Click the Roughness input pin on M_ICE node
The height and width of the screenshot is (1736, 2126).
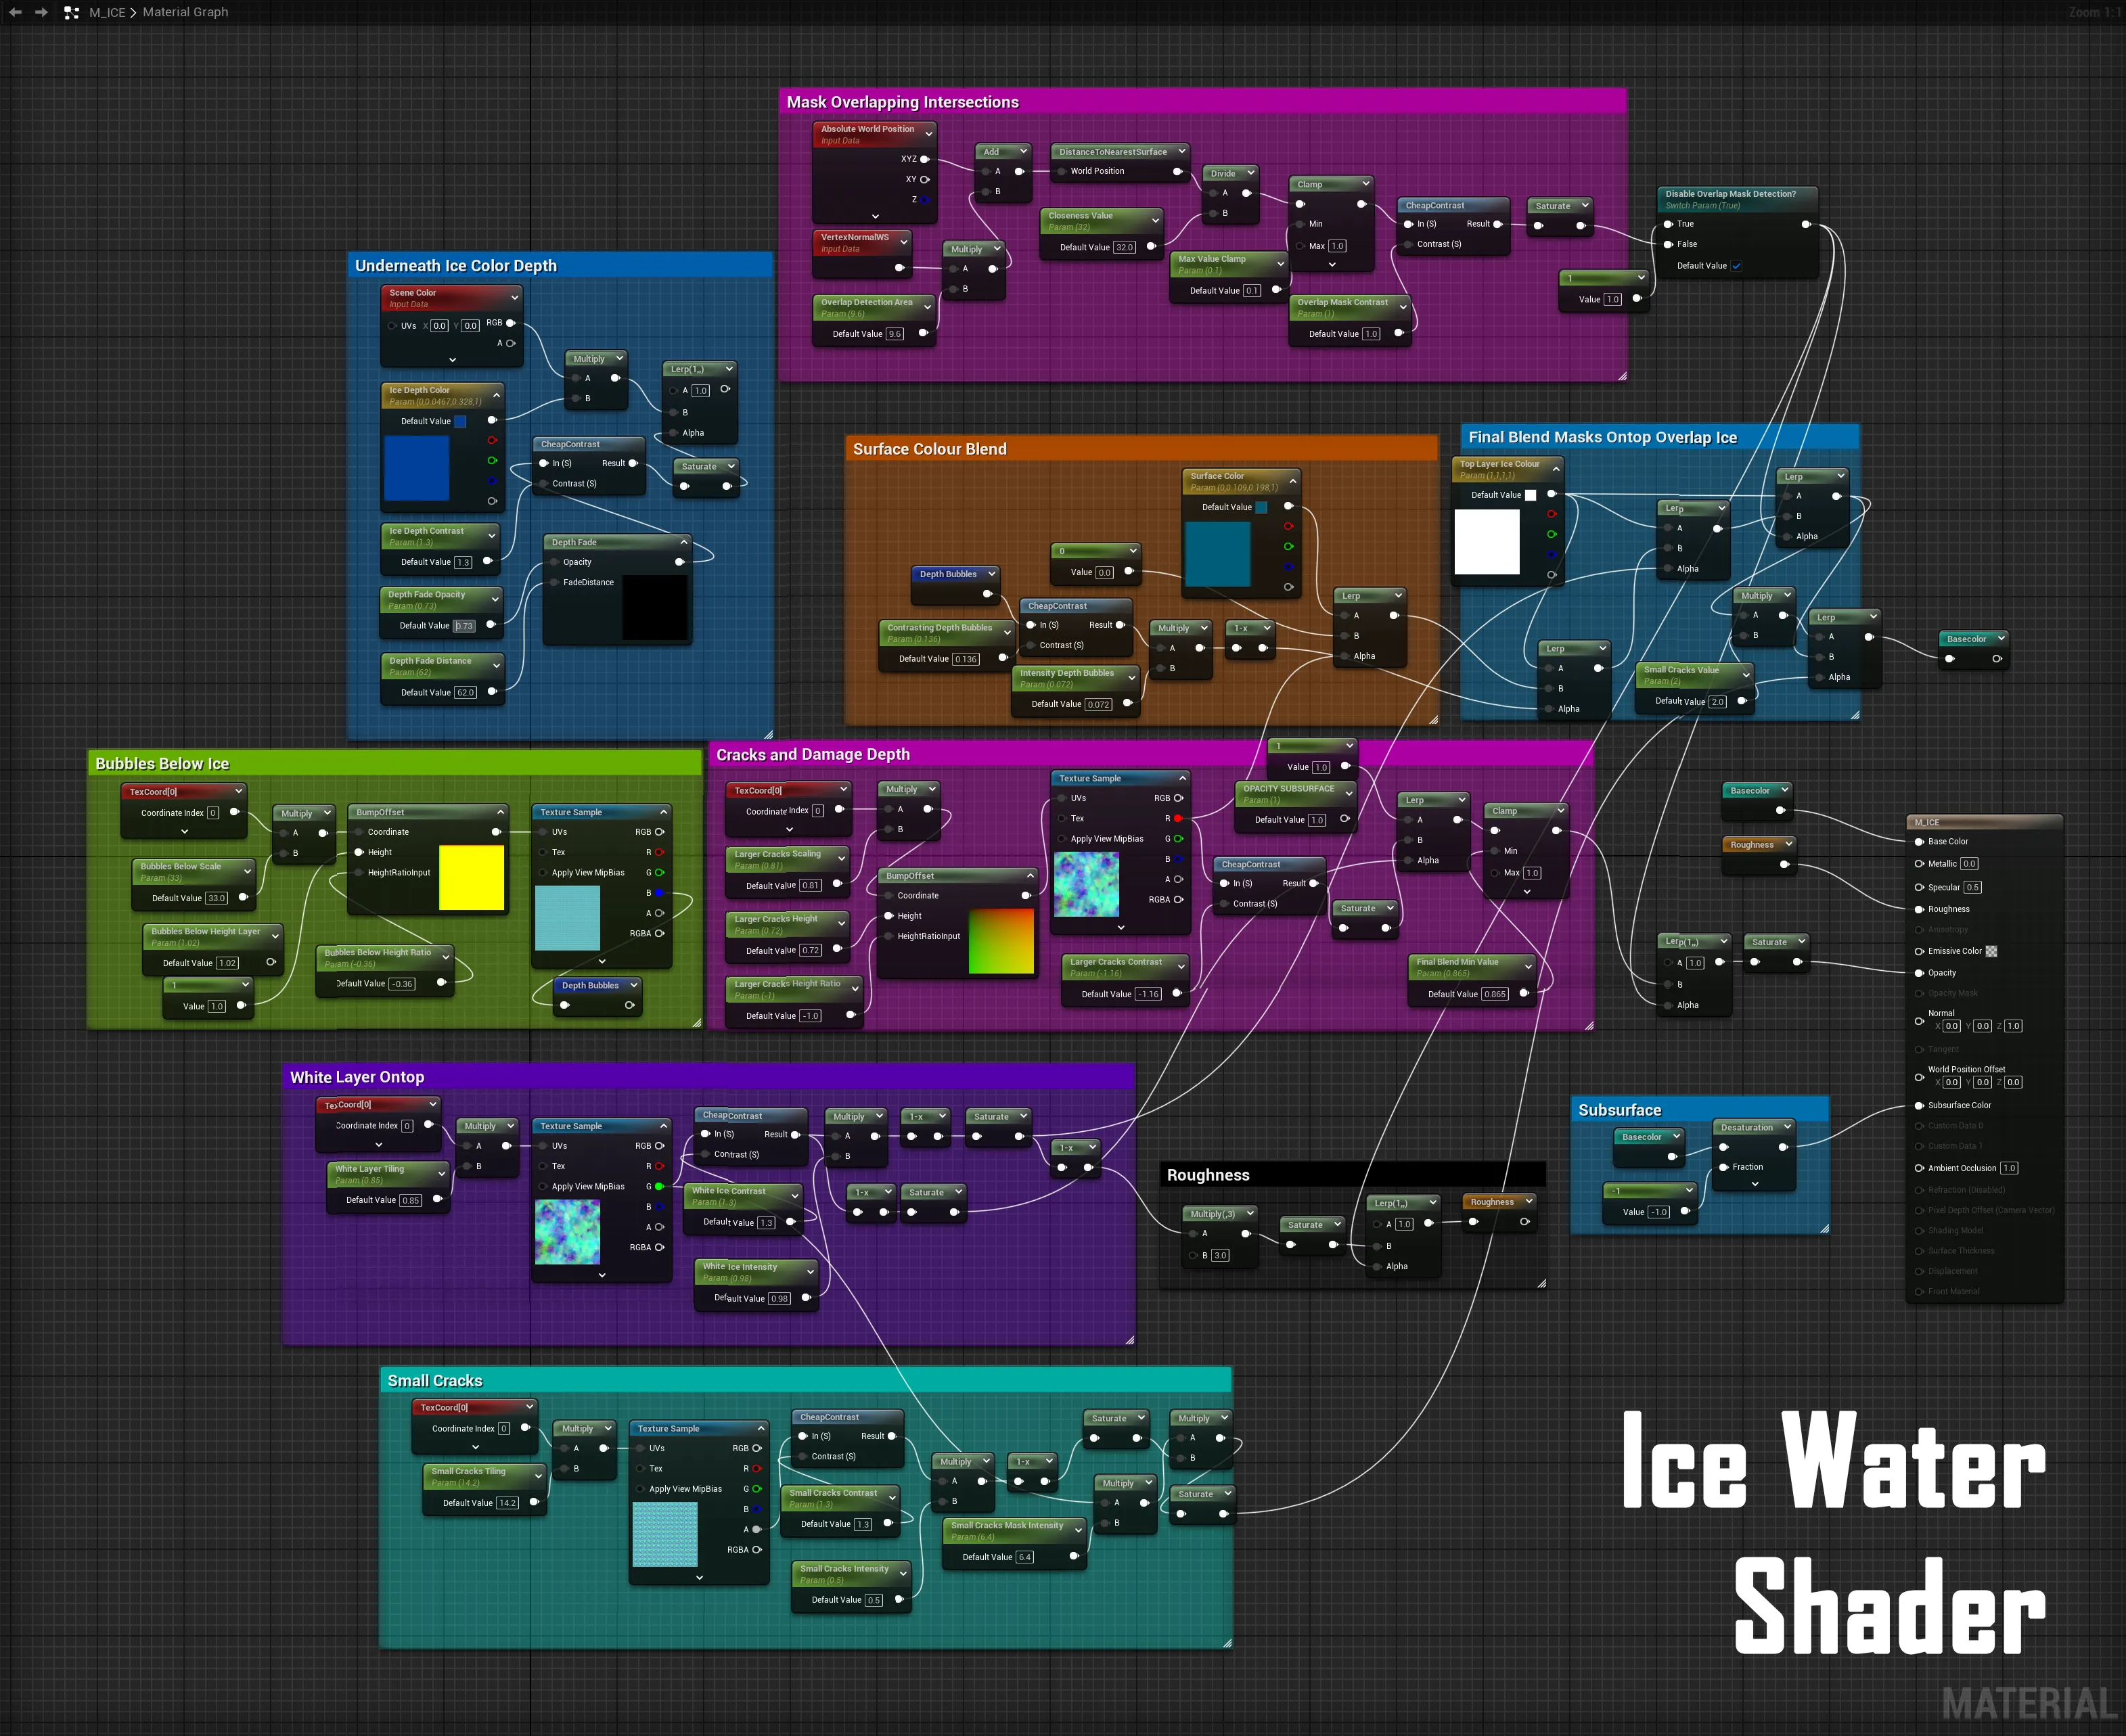[1919, 909]
